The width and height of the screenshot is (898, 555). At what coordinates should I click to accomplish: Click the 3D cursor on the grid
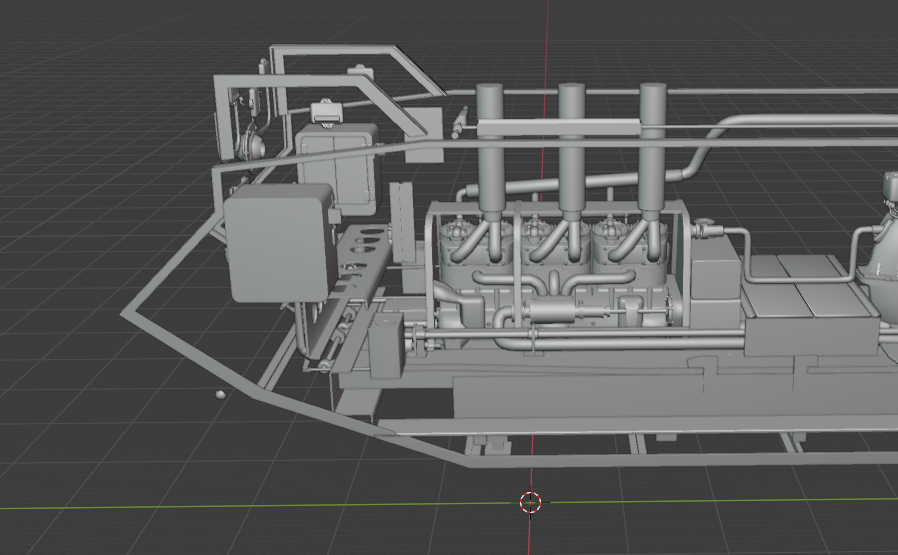click(x=531, y=501)
